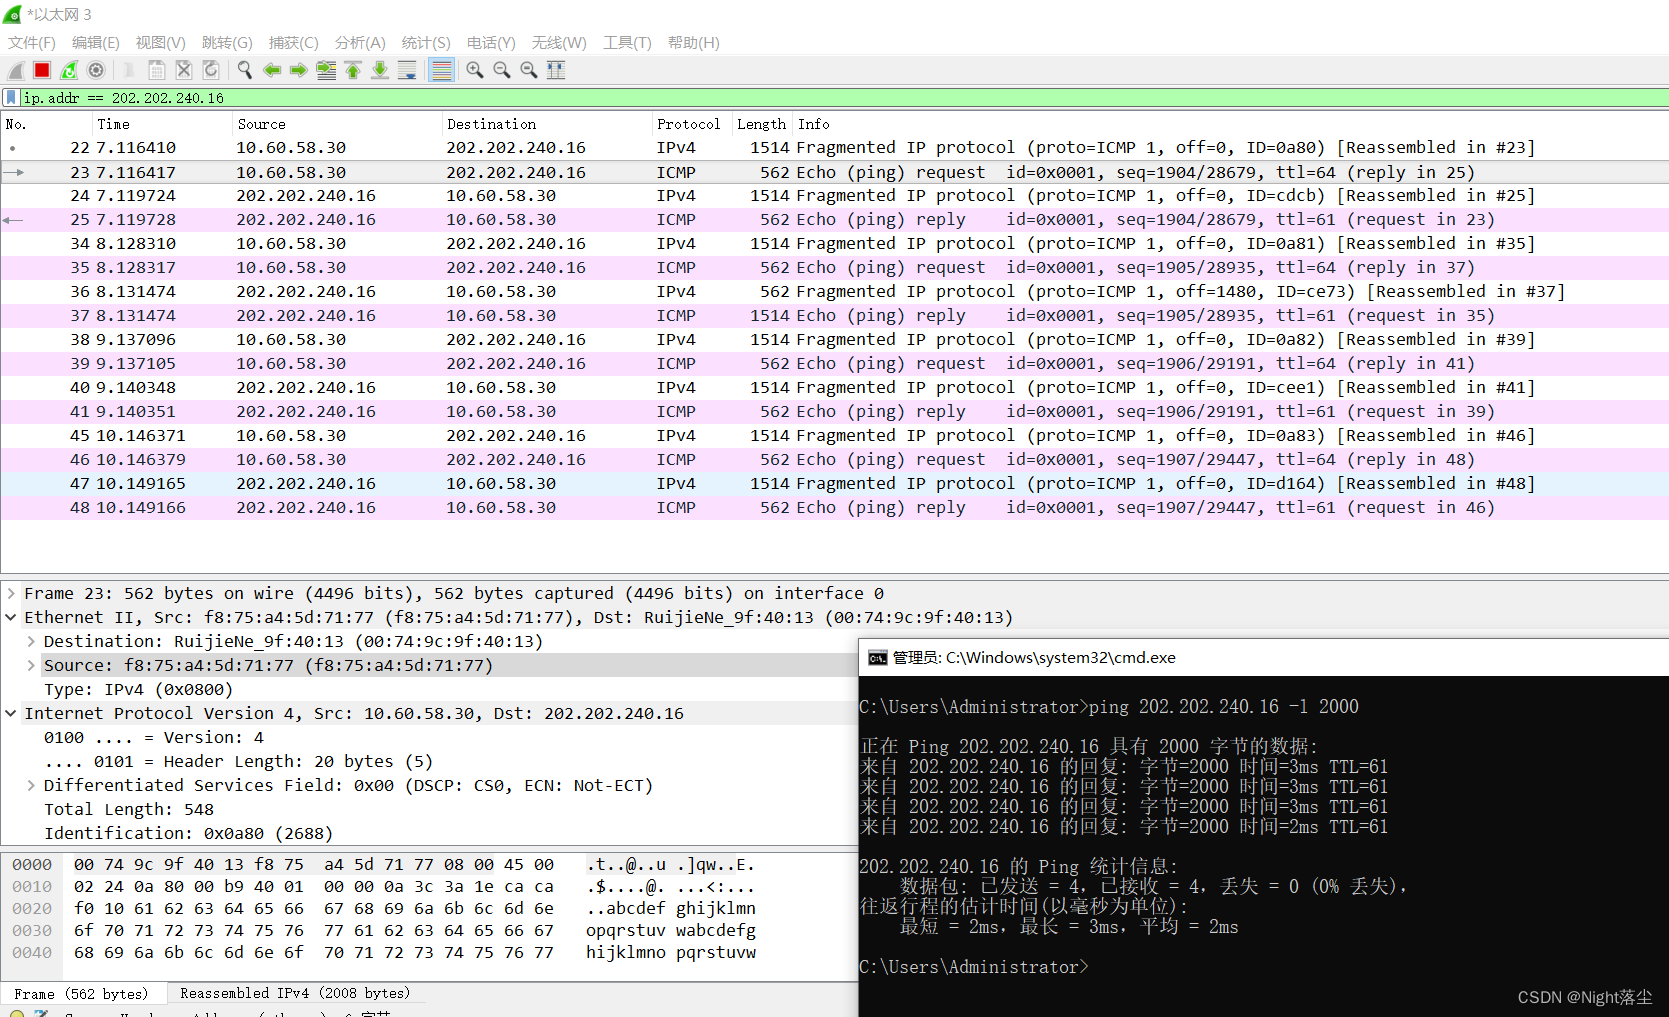Close the capture file

(x=184, y=70)
